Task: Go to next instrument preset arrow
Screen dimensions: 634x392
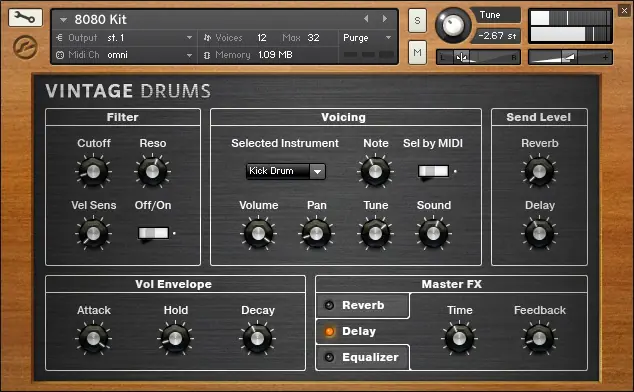Action: point(385,19)
